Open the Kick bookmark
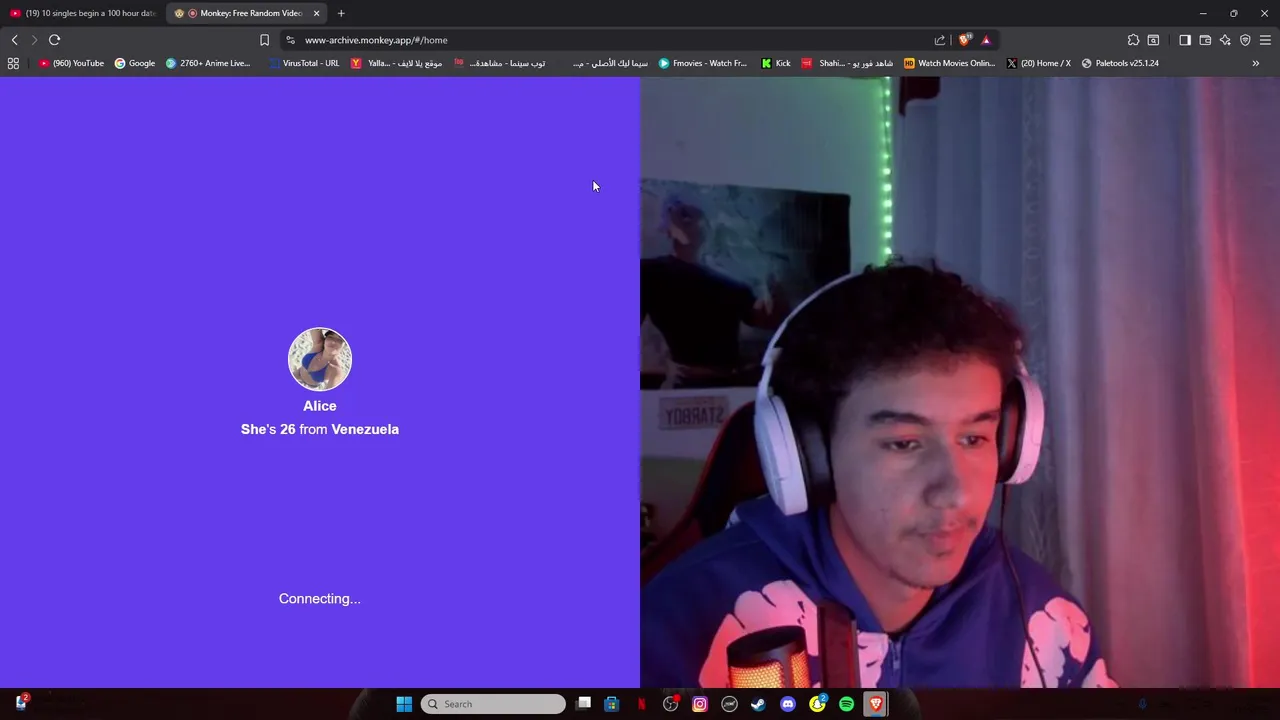Viewport: 1280px width, 720px height. pyautogui.click(x=775, y=63)
